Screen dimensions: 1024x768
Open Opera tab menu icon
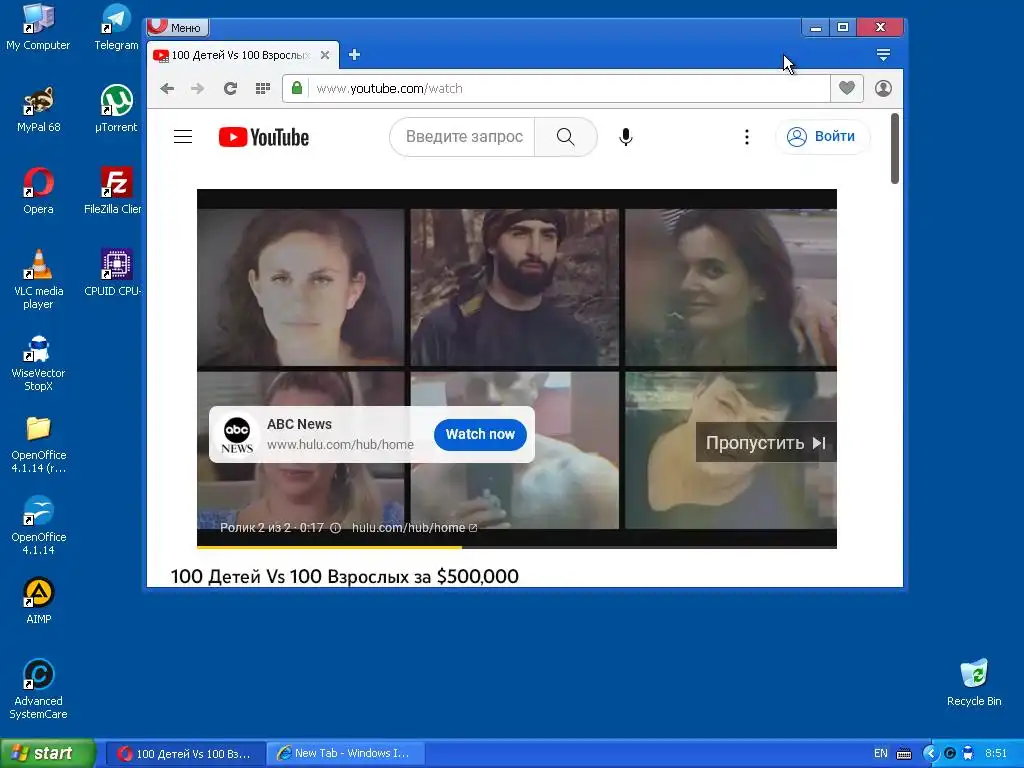pyautogui.click(x=883, y=55)
